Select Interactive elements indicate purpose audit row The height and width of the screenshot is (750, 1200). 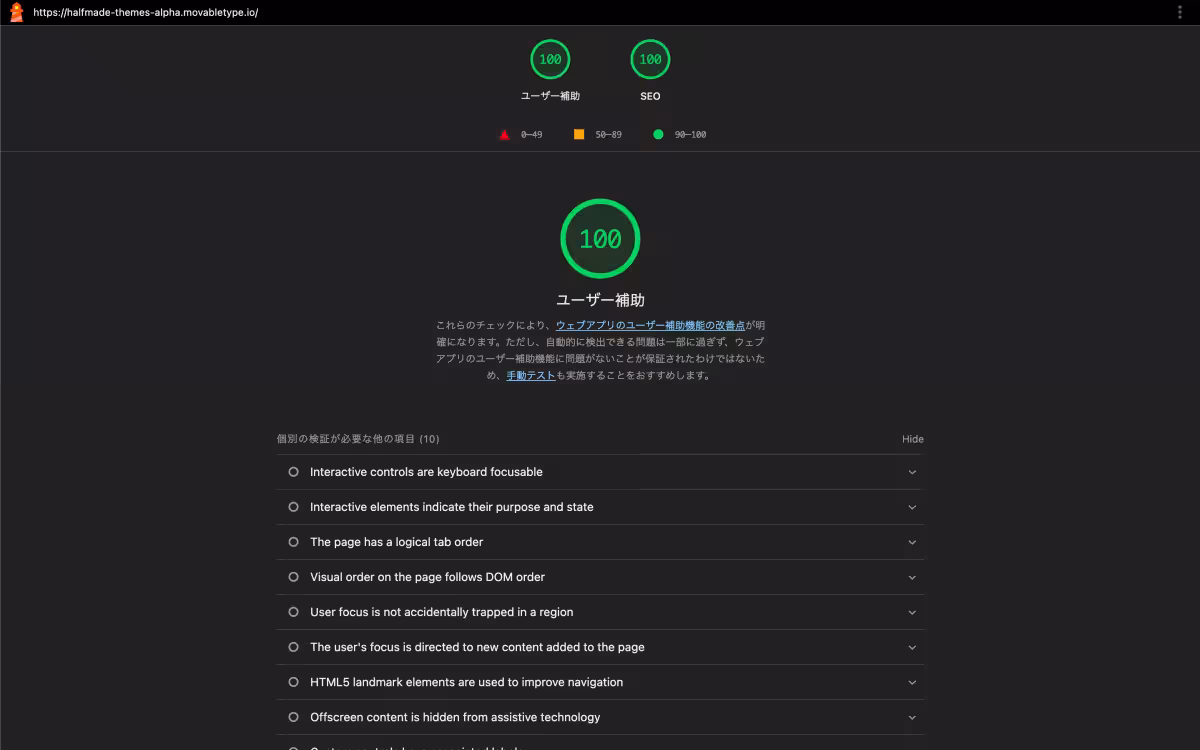(451, 507)
